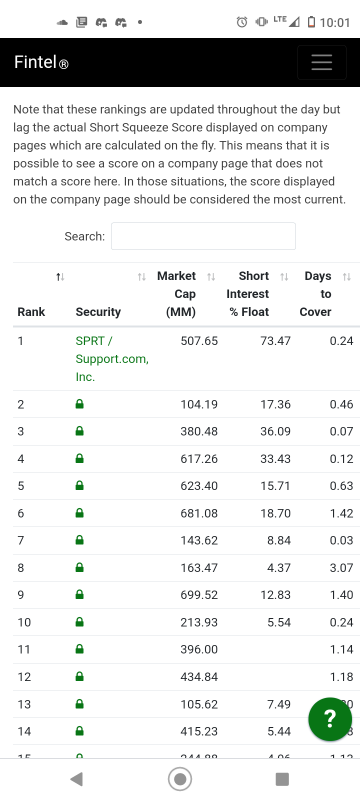The width and height of the screenshot is (360, 800).
Task: Select days to cover value 1.18
Action: coord(341,677)
